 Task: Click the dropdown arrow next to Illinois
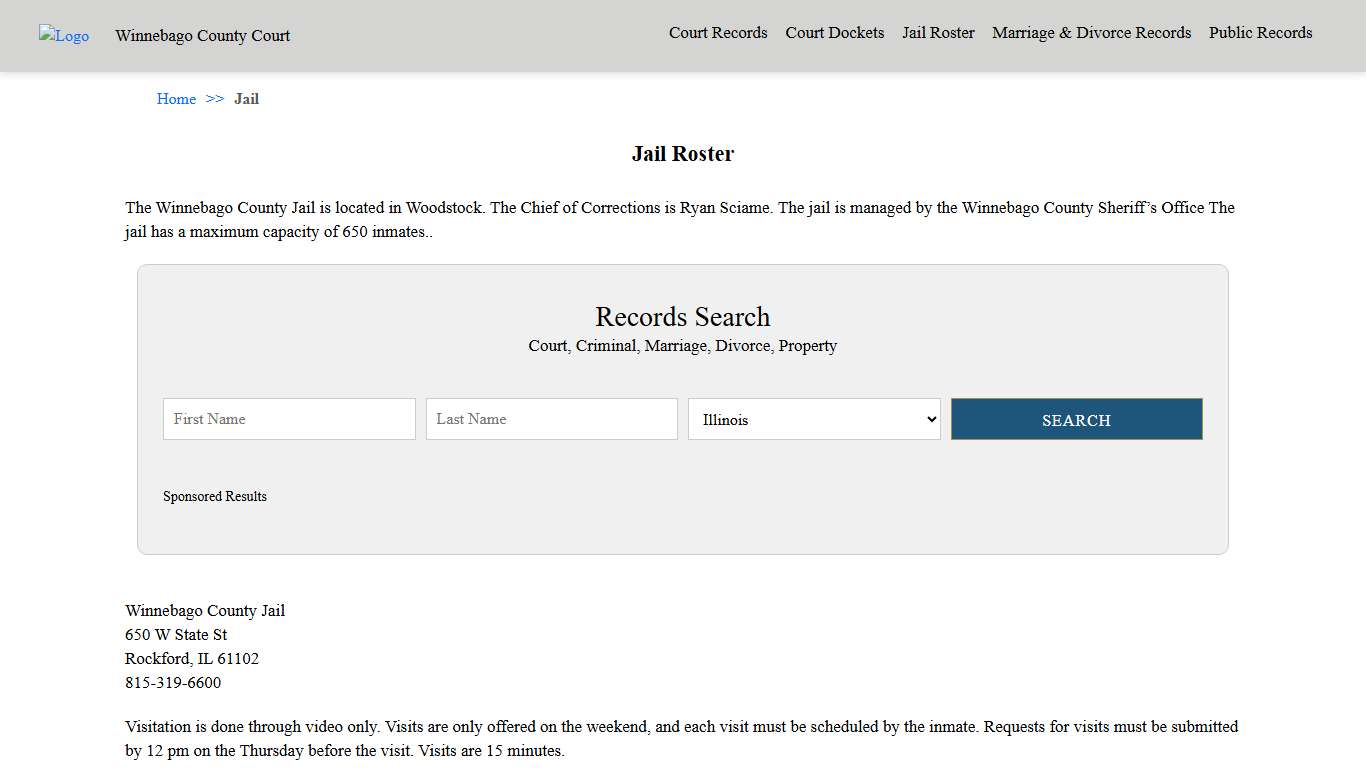(x=929, y=419)
